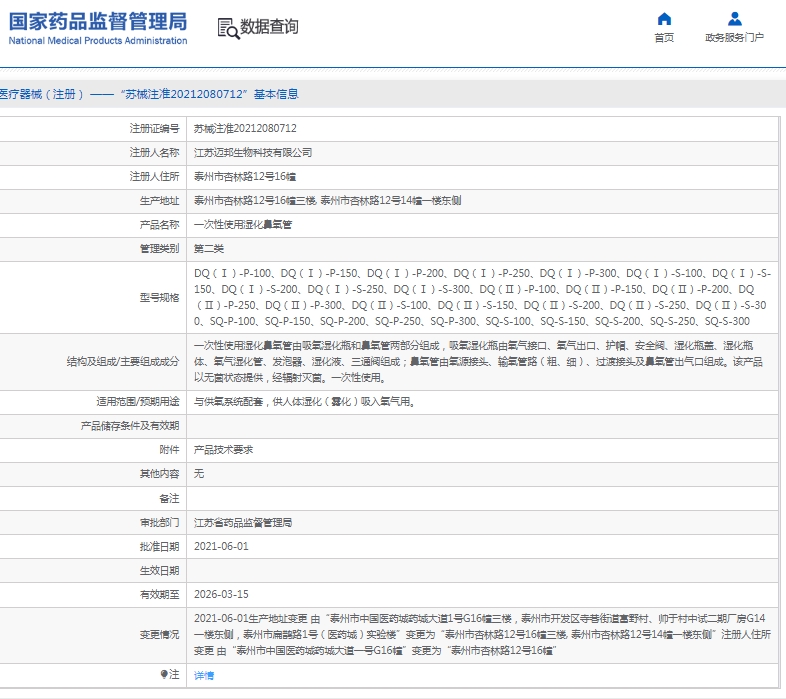Click the 注册人住所 row label

coord(154,177)
